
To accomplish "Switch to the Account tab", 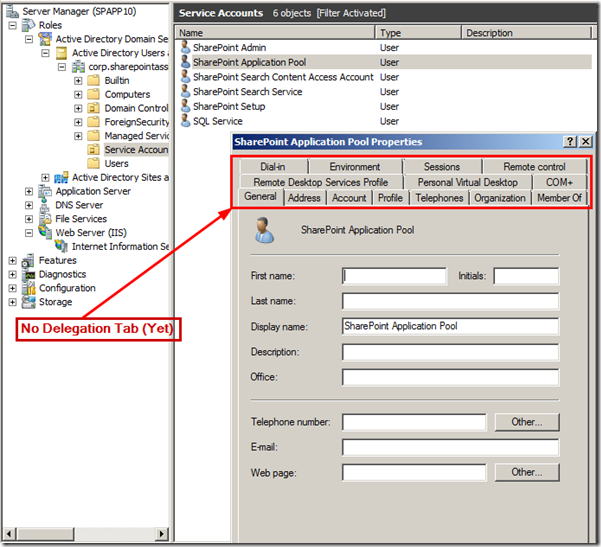I will [x=349, y=198].
